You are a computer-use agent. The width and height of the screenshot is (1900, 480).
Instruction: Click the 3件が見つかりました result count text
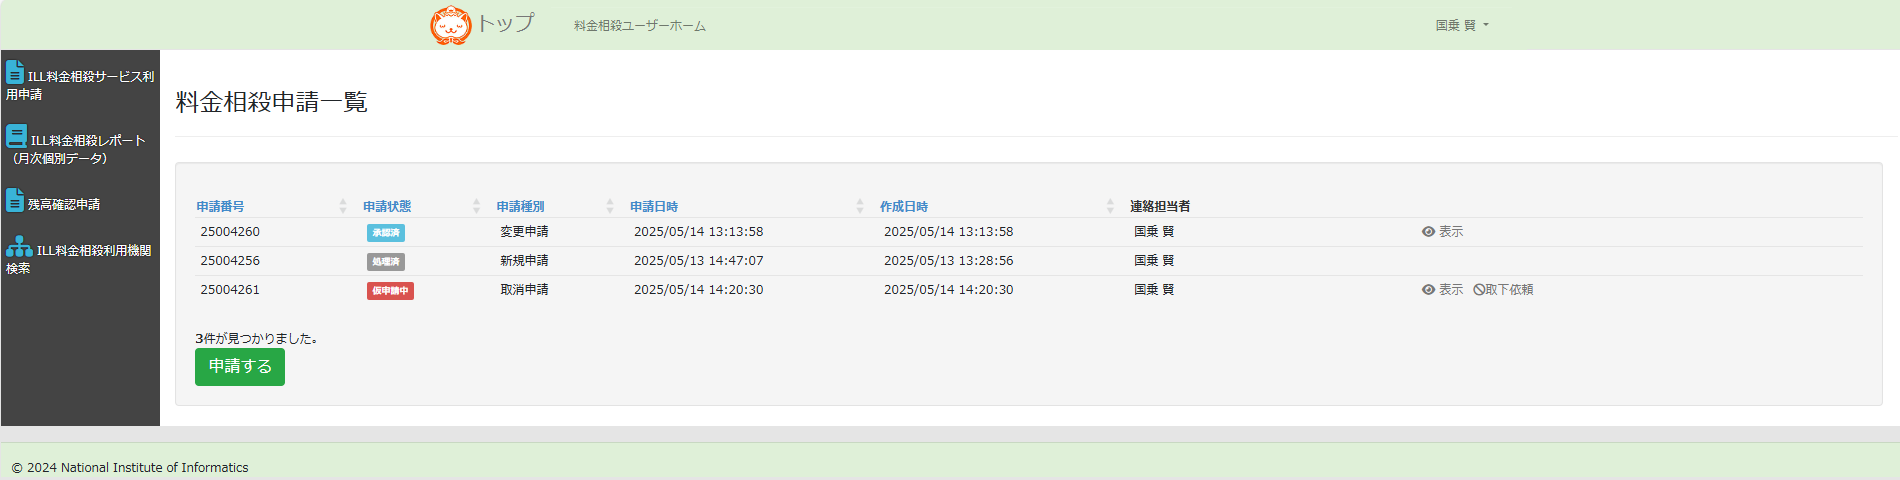pos(256,339)
